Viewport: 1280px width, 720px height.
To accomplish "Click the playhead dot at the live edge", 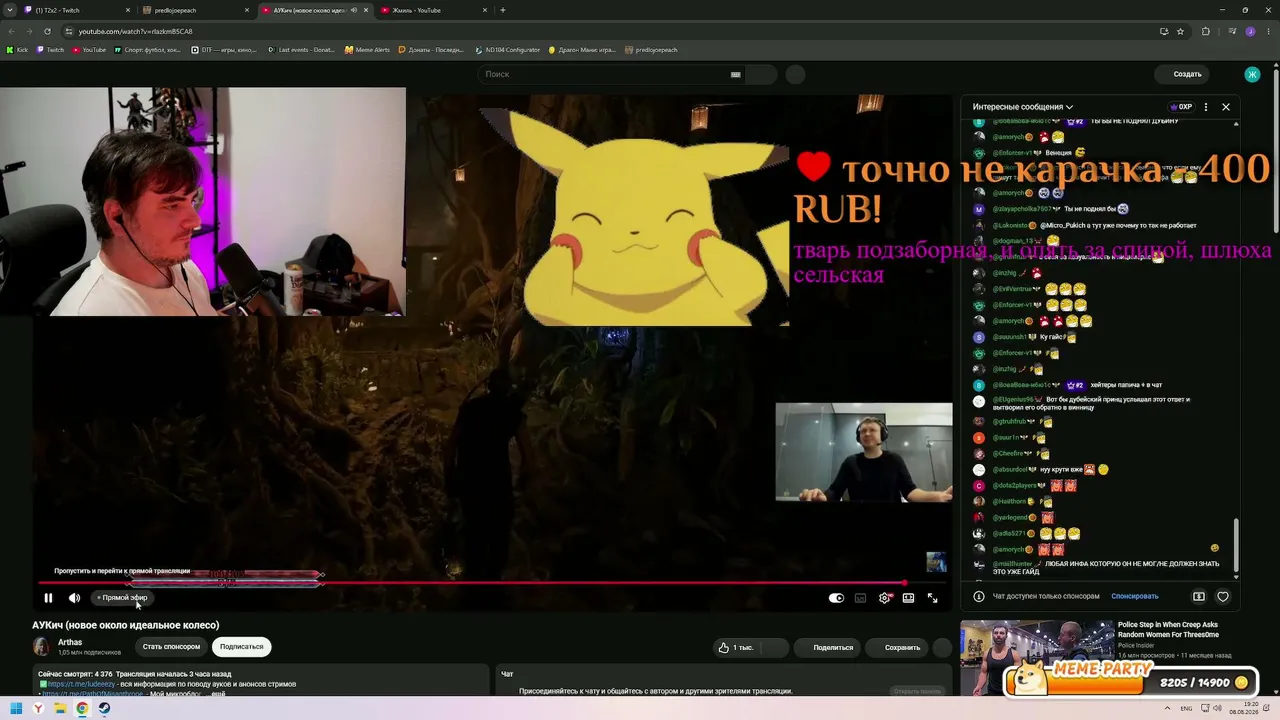I will pyautogui.click(x=905, y=583).
